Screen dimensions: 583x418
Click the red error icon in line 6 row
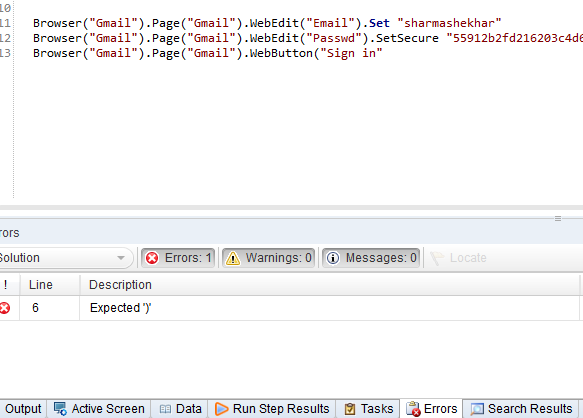(x=5, y=308)
